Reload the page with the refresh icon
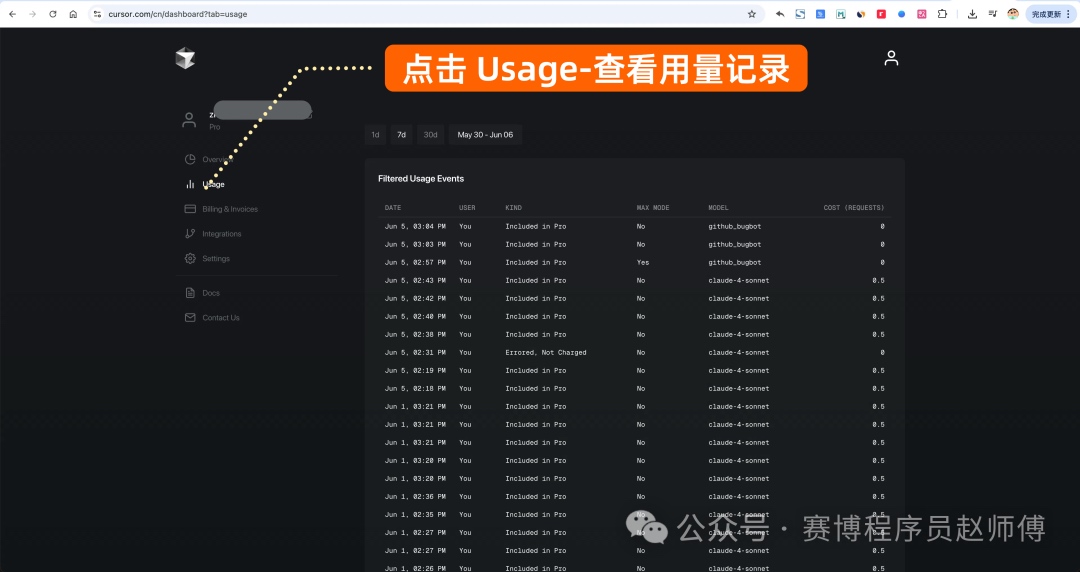 (52, 14)
